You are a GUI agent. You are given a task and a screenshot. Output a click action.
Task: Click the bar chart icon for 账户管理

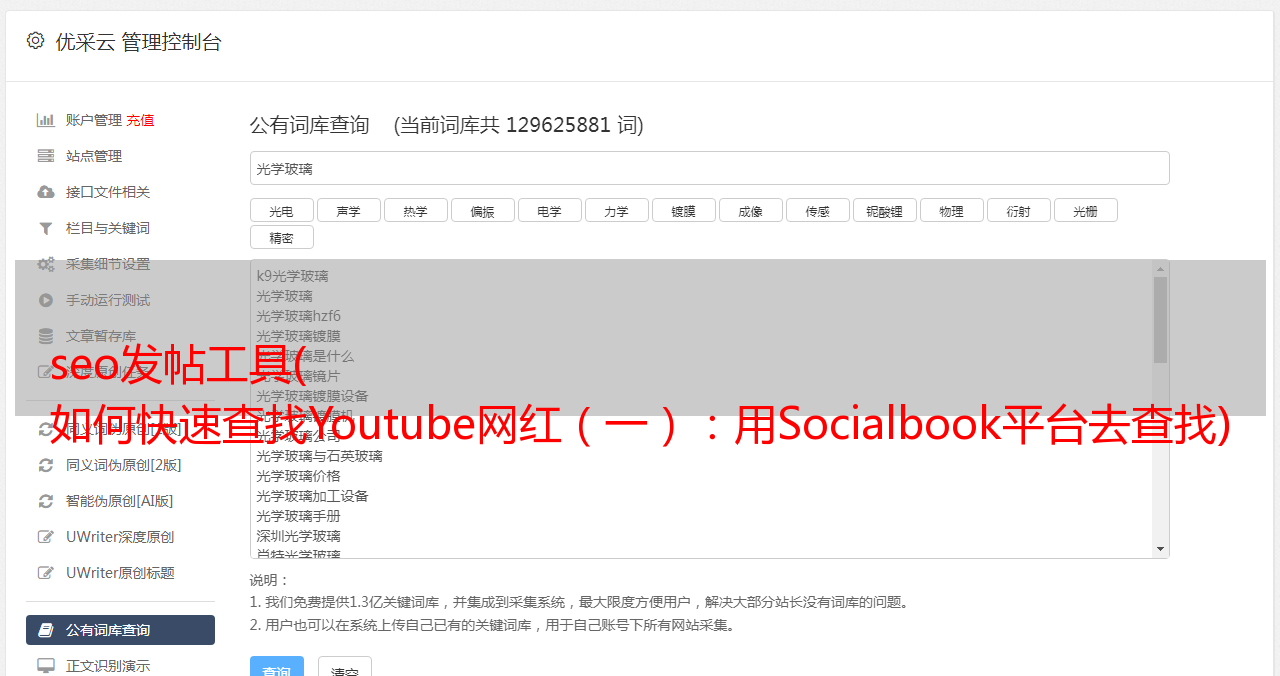click(x=46, y=120)
